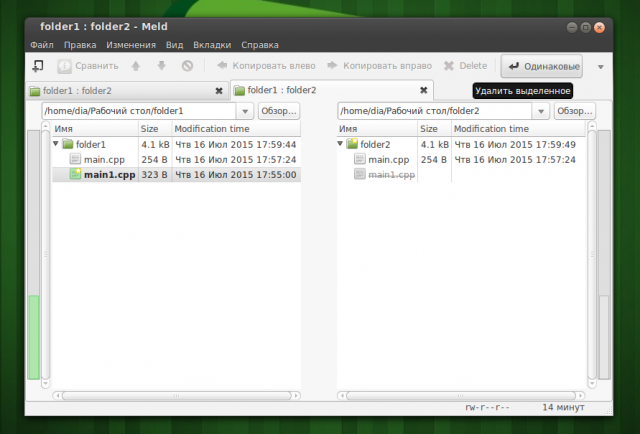Click rw-r--r-- permissions in status bar
Screen dimensions: 640x434
click(487, 407)
